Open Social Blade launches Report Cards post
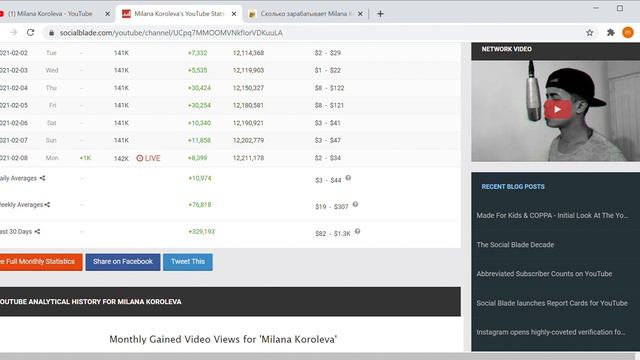 tap(552, 303)
